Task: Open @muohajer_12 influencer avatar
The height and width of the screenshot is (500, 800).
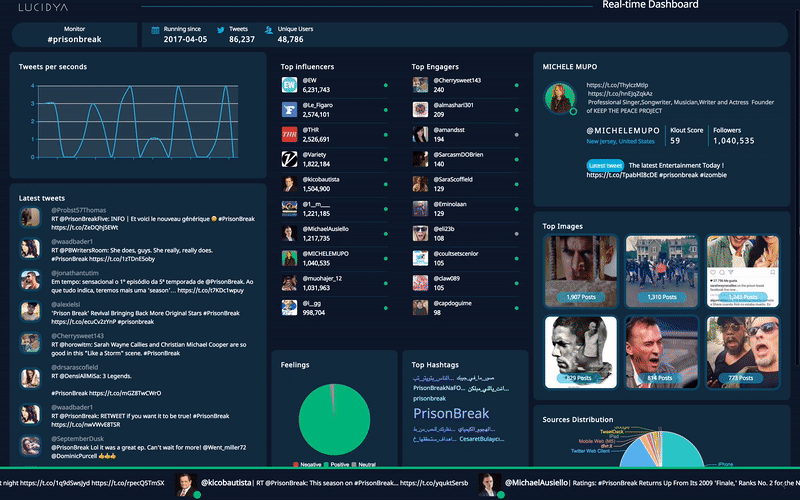Action: (289, 283)
